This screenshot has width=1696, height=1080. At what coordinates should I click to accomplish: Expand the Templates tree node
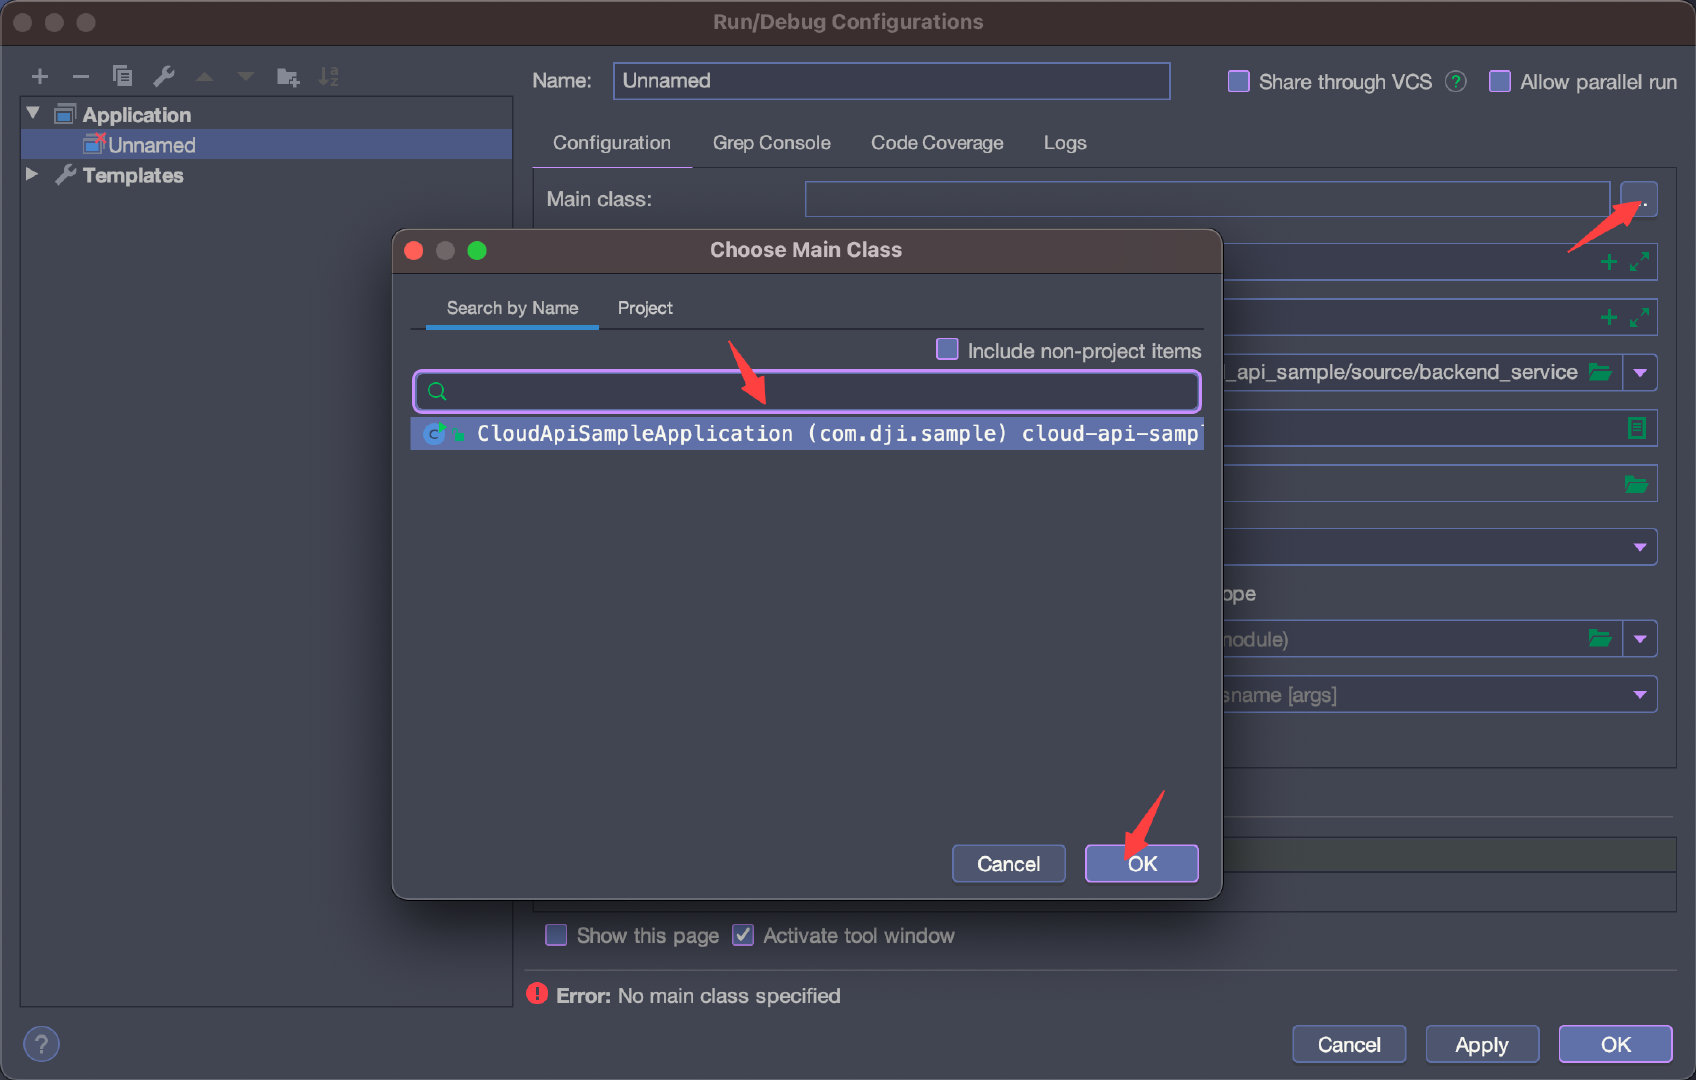tap(32, 175)
